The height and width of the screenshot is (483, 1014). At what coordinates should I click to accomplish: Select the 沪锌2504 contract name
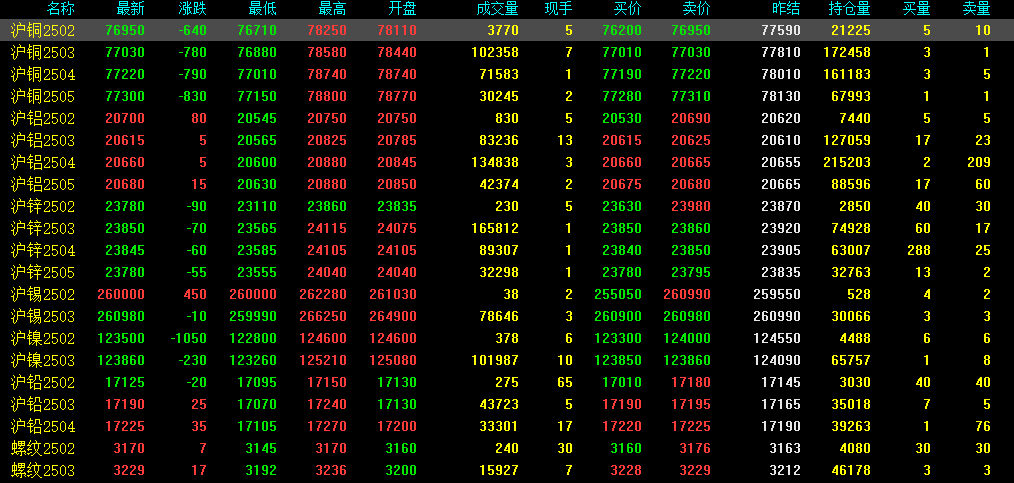click(x=43, y=250)
